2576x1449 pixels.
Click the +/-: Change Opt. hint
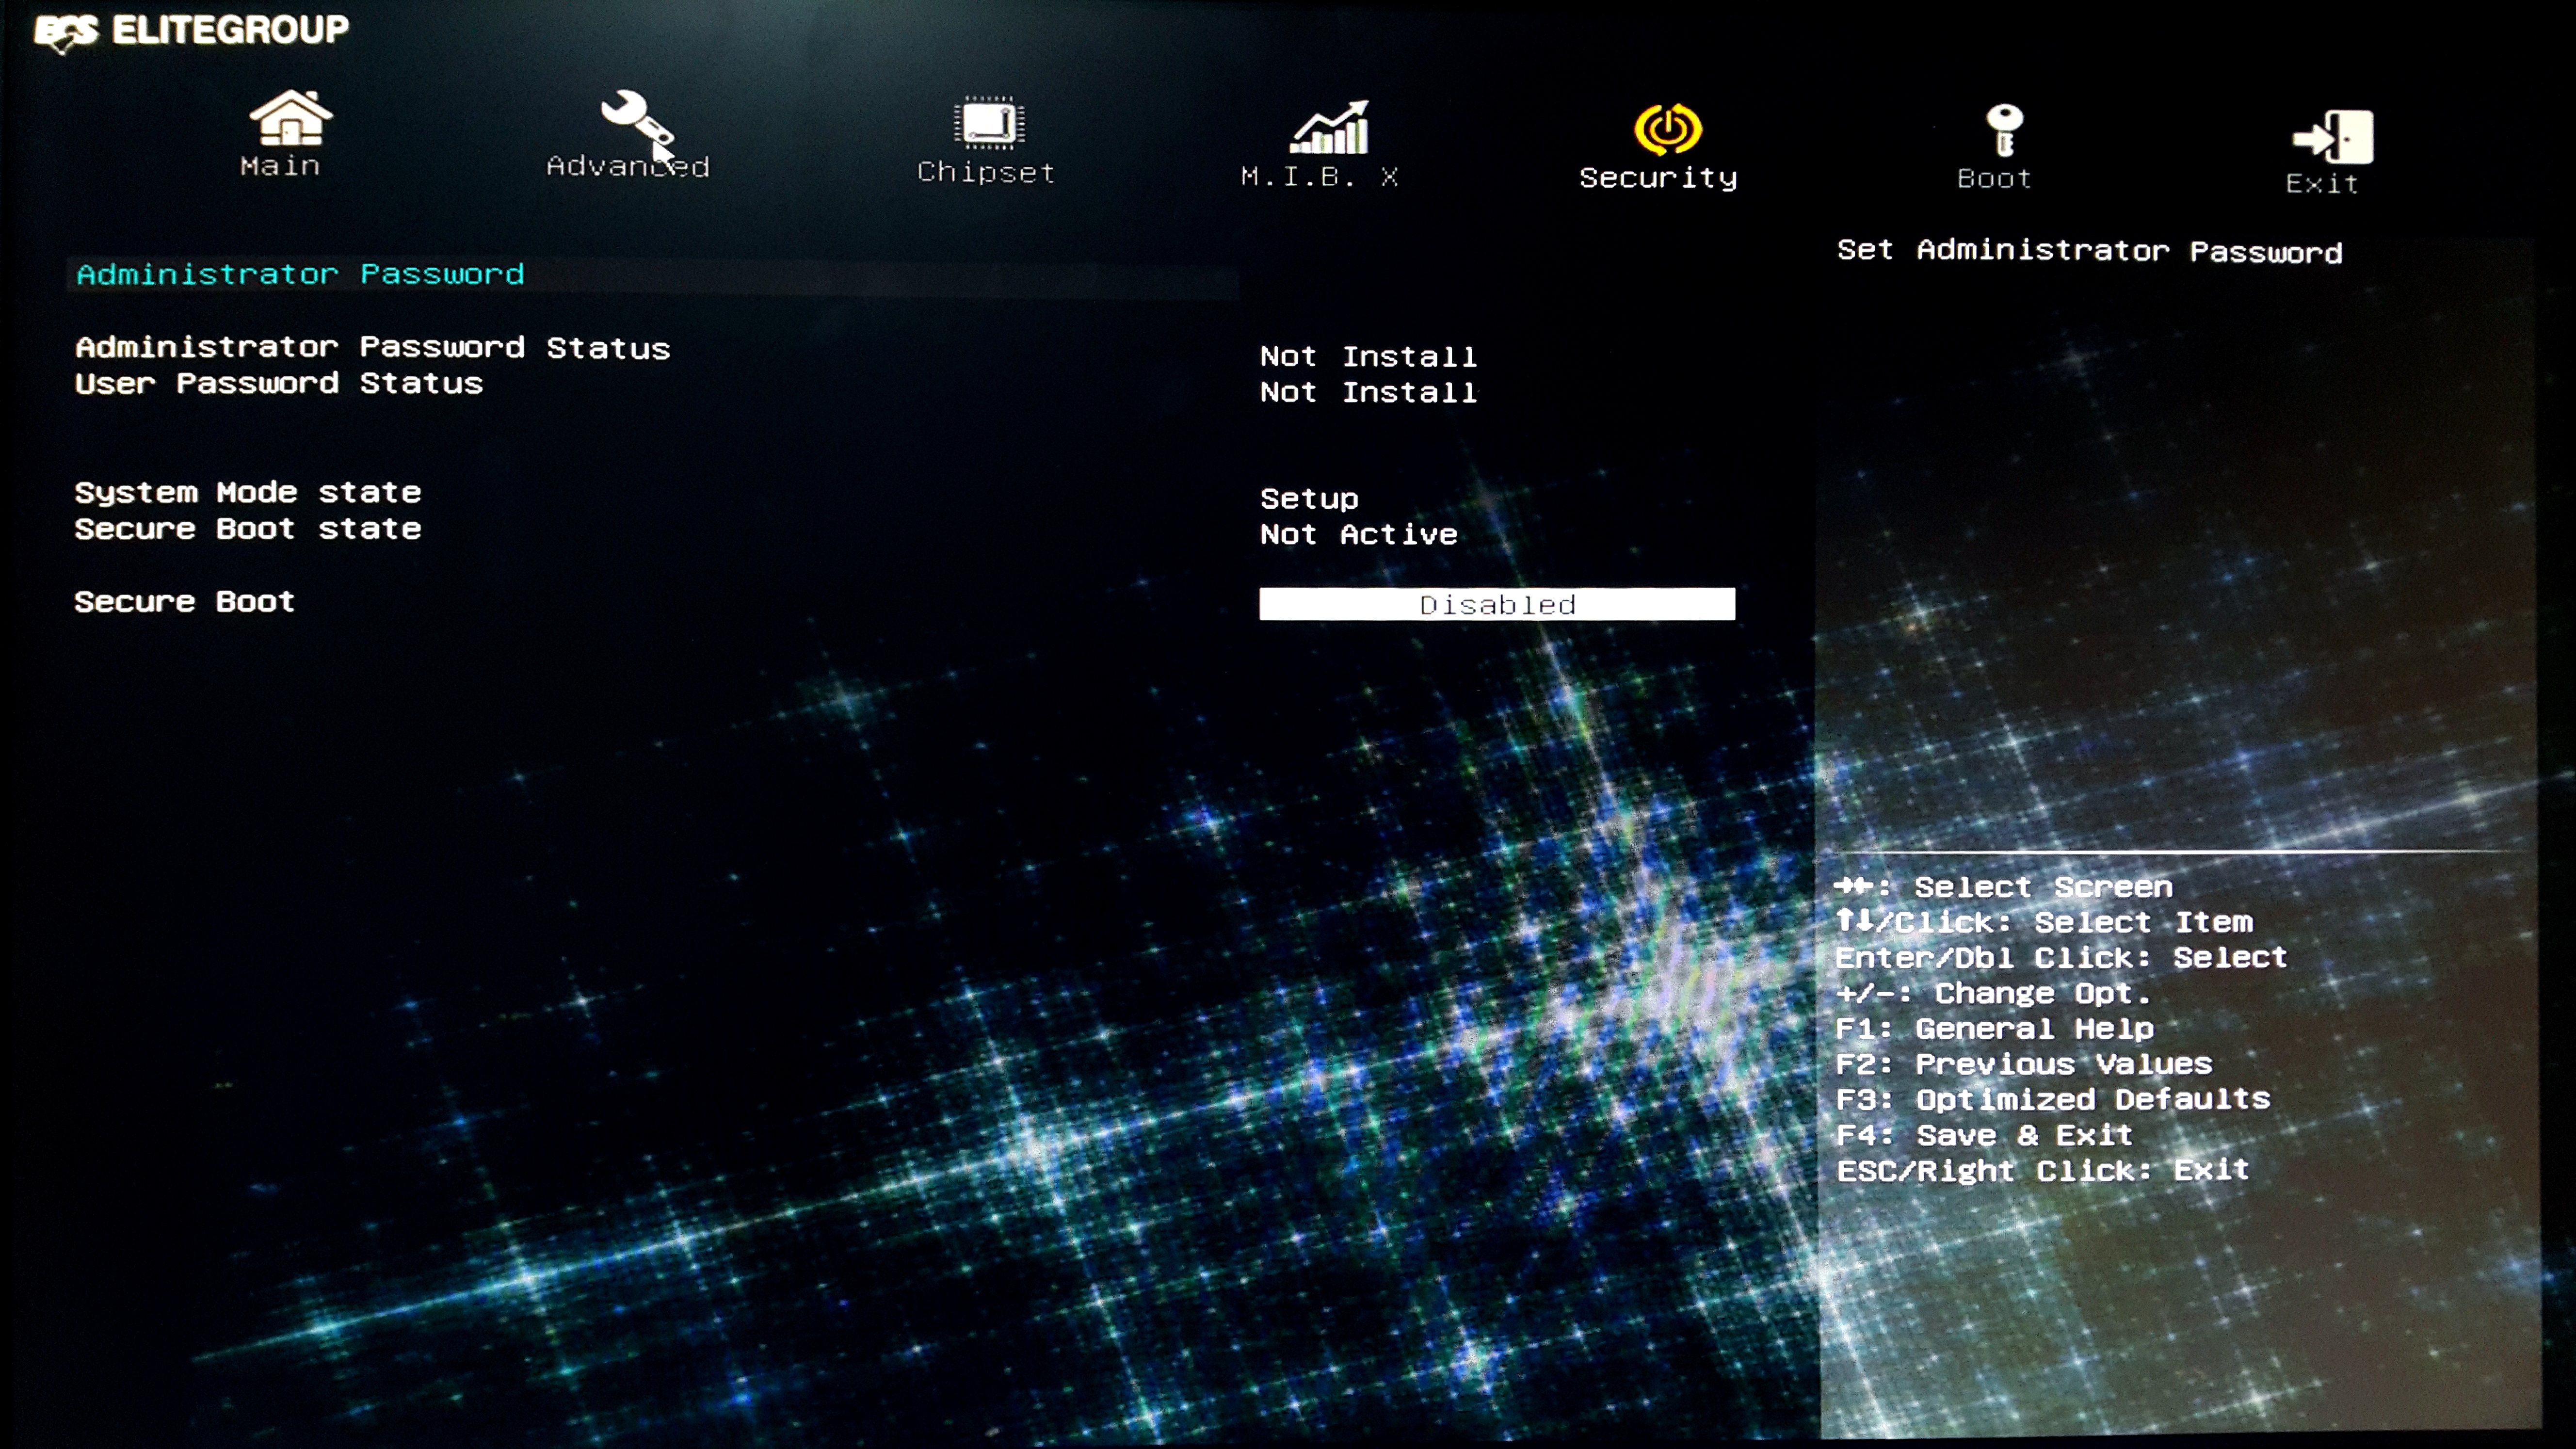tap(1993, 993)
